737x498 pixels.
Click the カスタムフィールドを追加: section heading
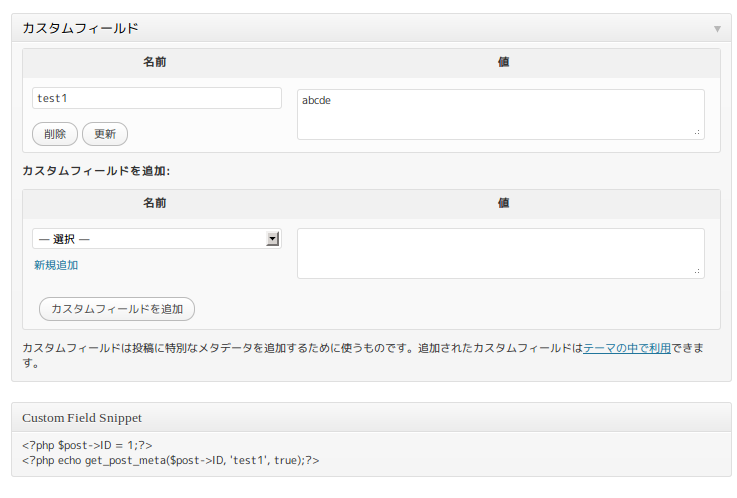[96, 171]
